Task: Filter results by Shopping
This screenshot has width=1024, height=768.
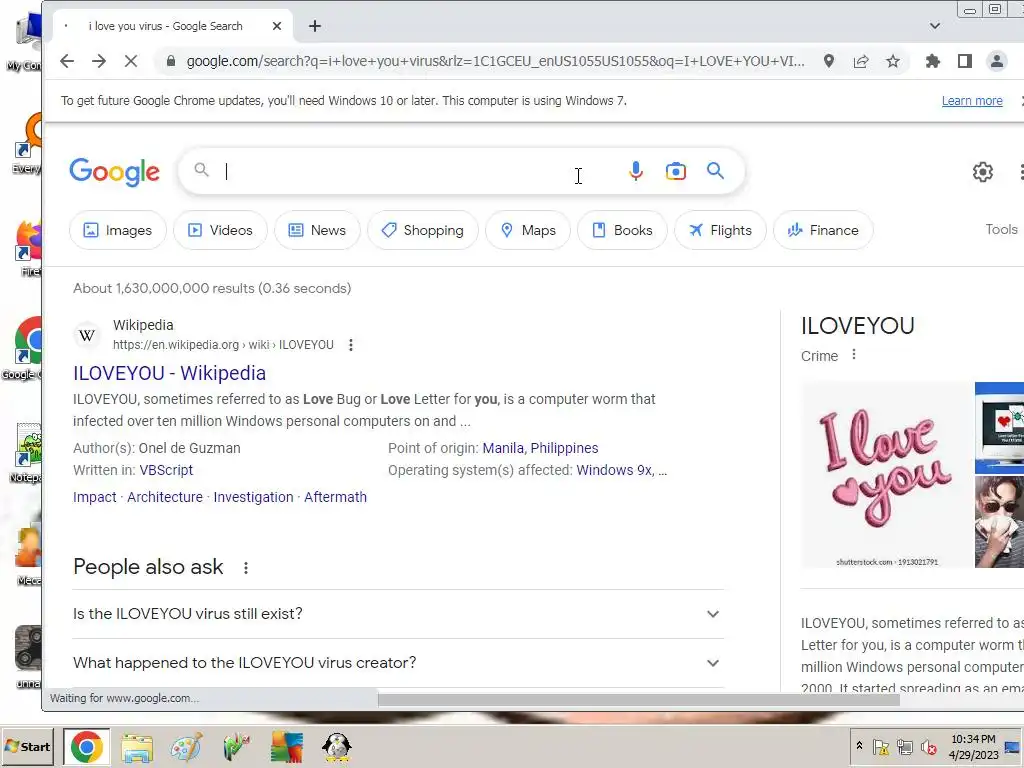Action: (423, 231)
